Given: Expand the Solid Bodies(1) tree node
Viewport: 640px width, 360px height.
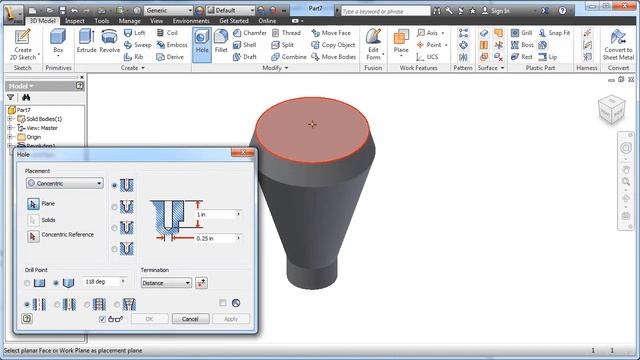Looking at the screenshot, I should tap(11, 119).
